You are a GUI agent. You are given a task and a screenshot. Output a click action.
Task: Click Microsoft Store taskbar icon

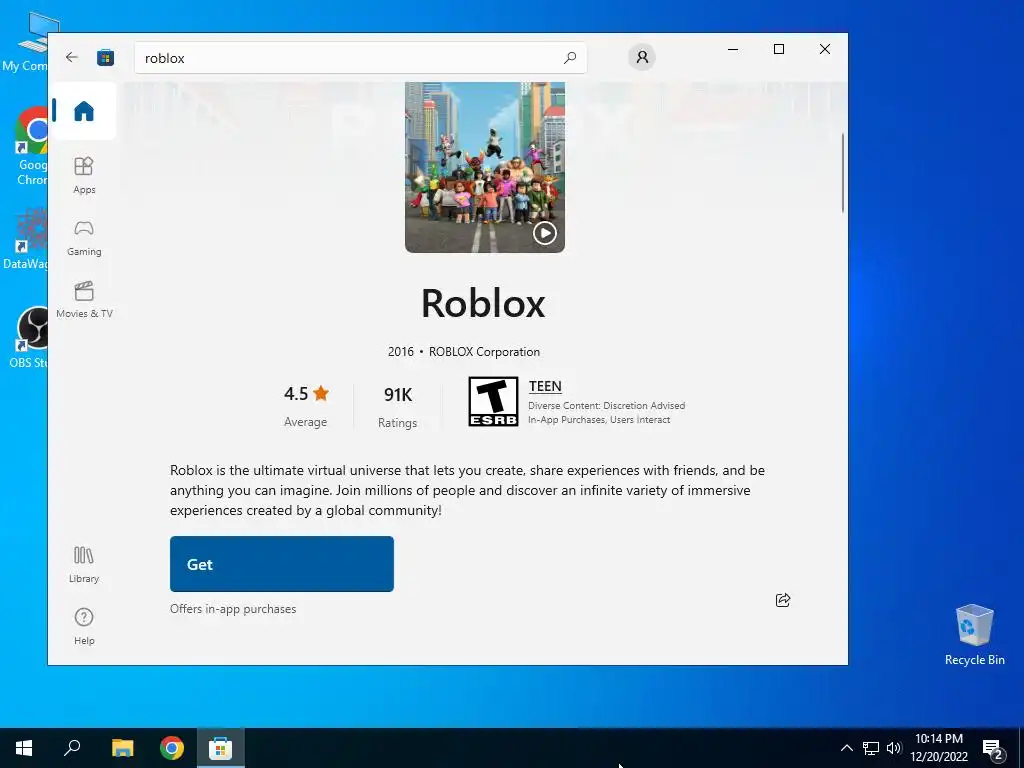click(x=220, y=748)
